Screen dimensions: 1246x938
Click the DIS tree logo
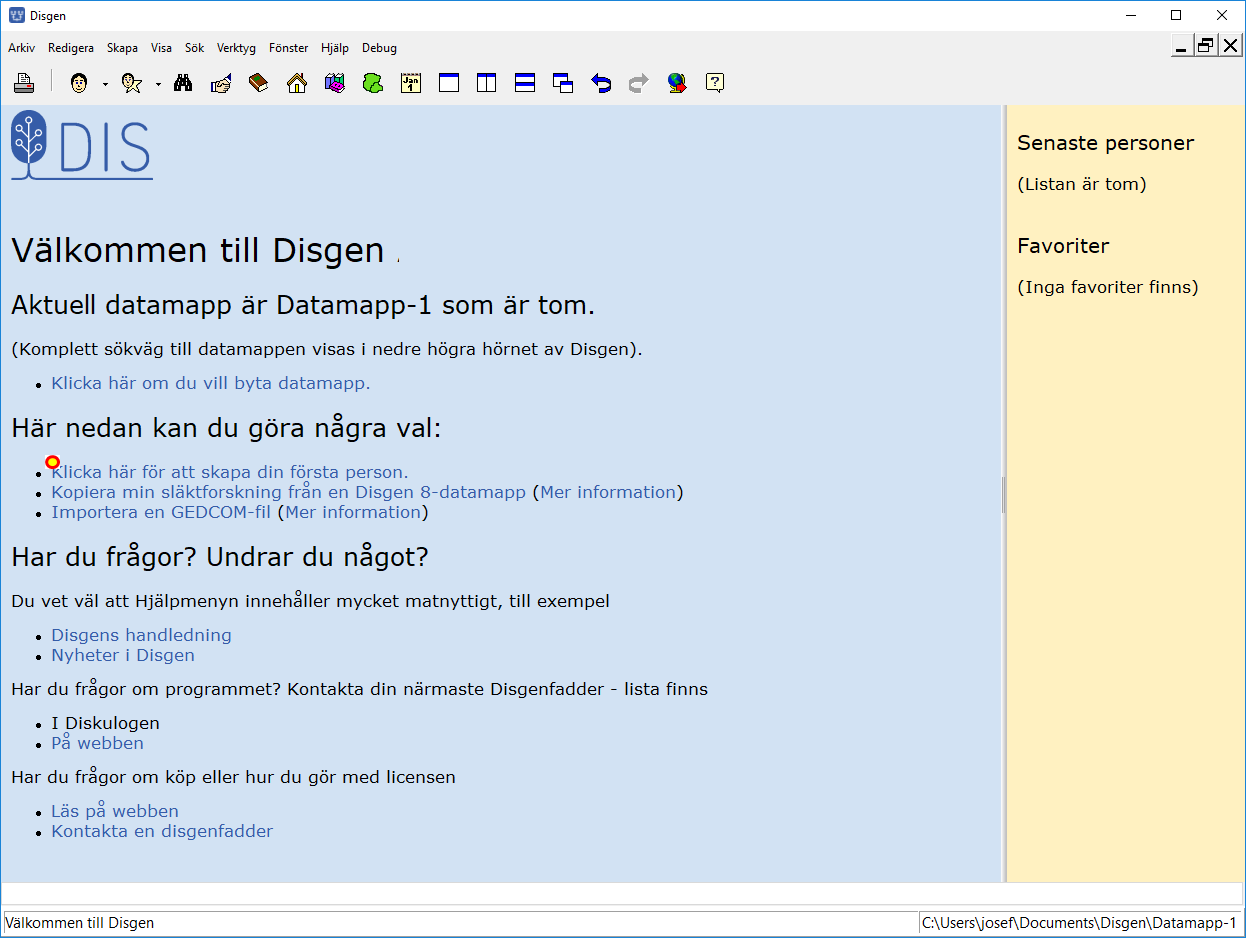[81, 146]
